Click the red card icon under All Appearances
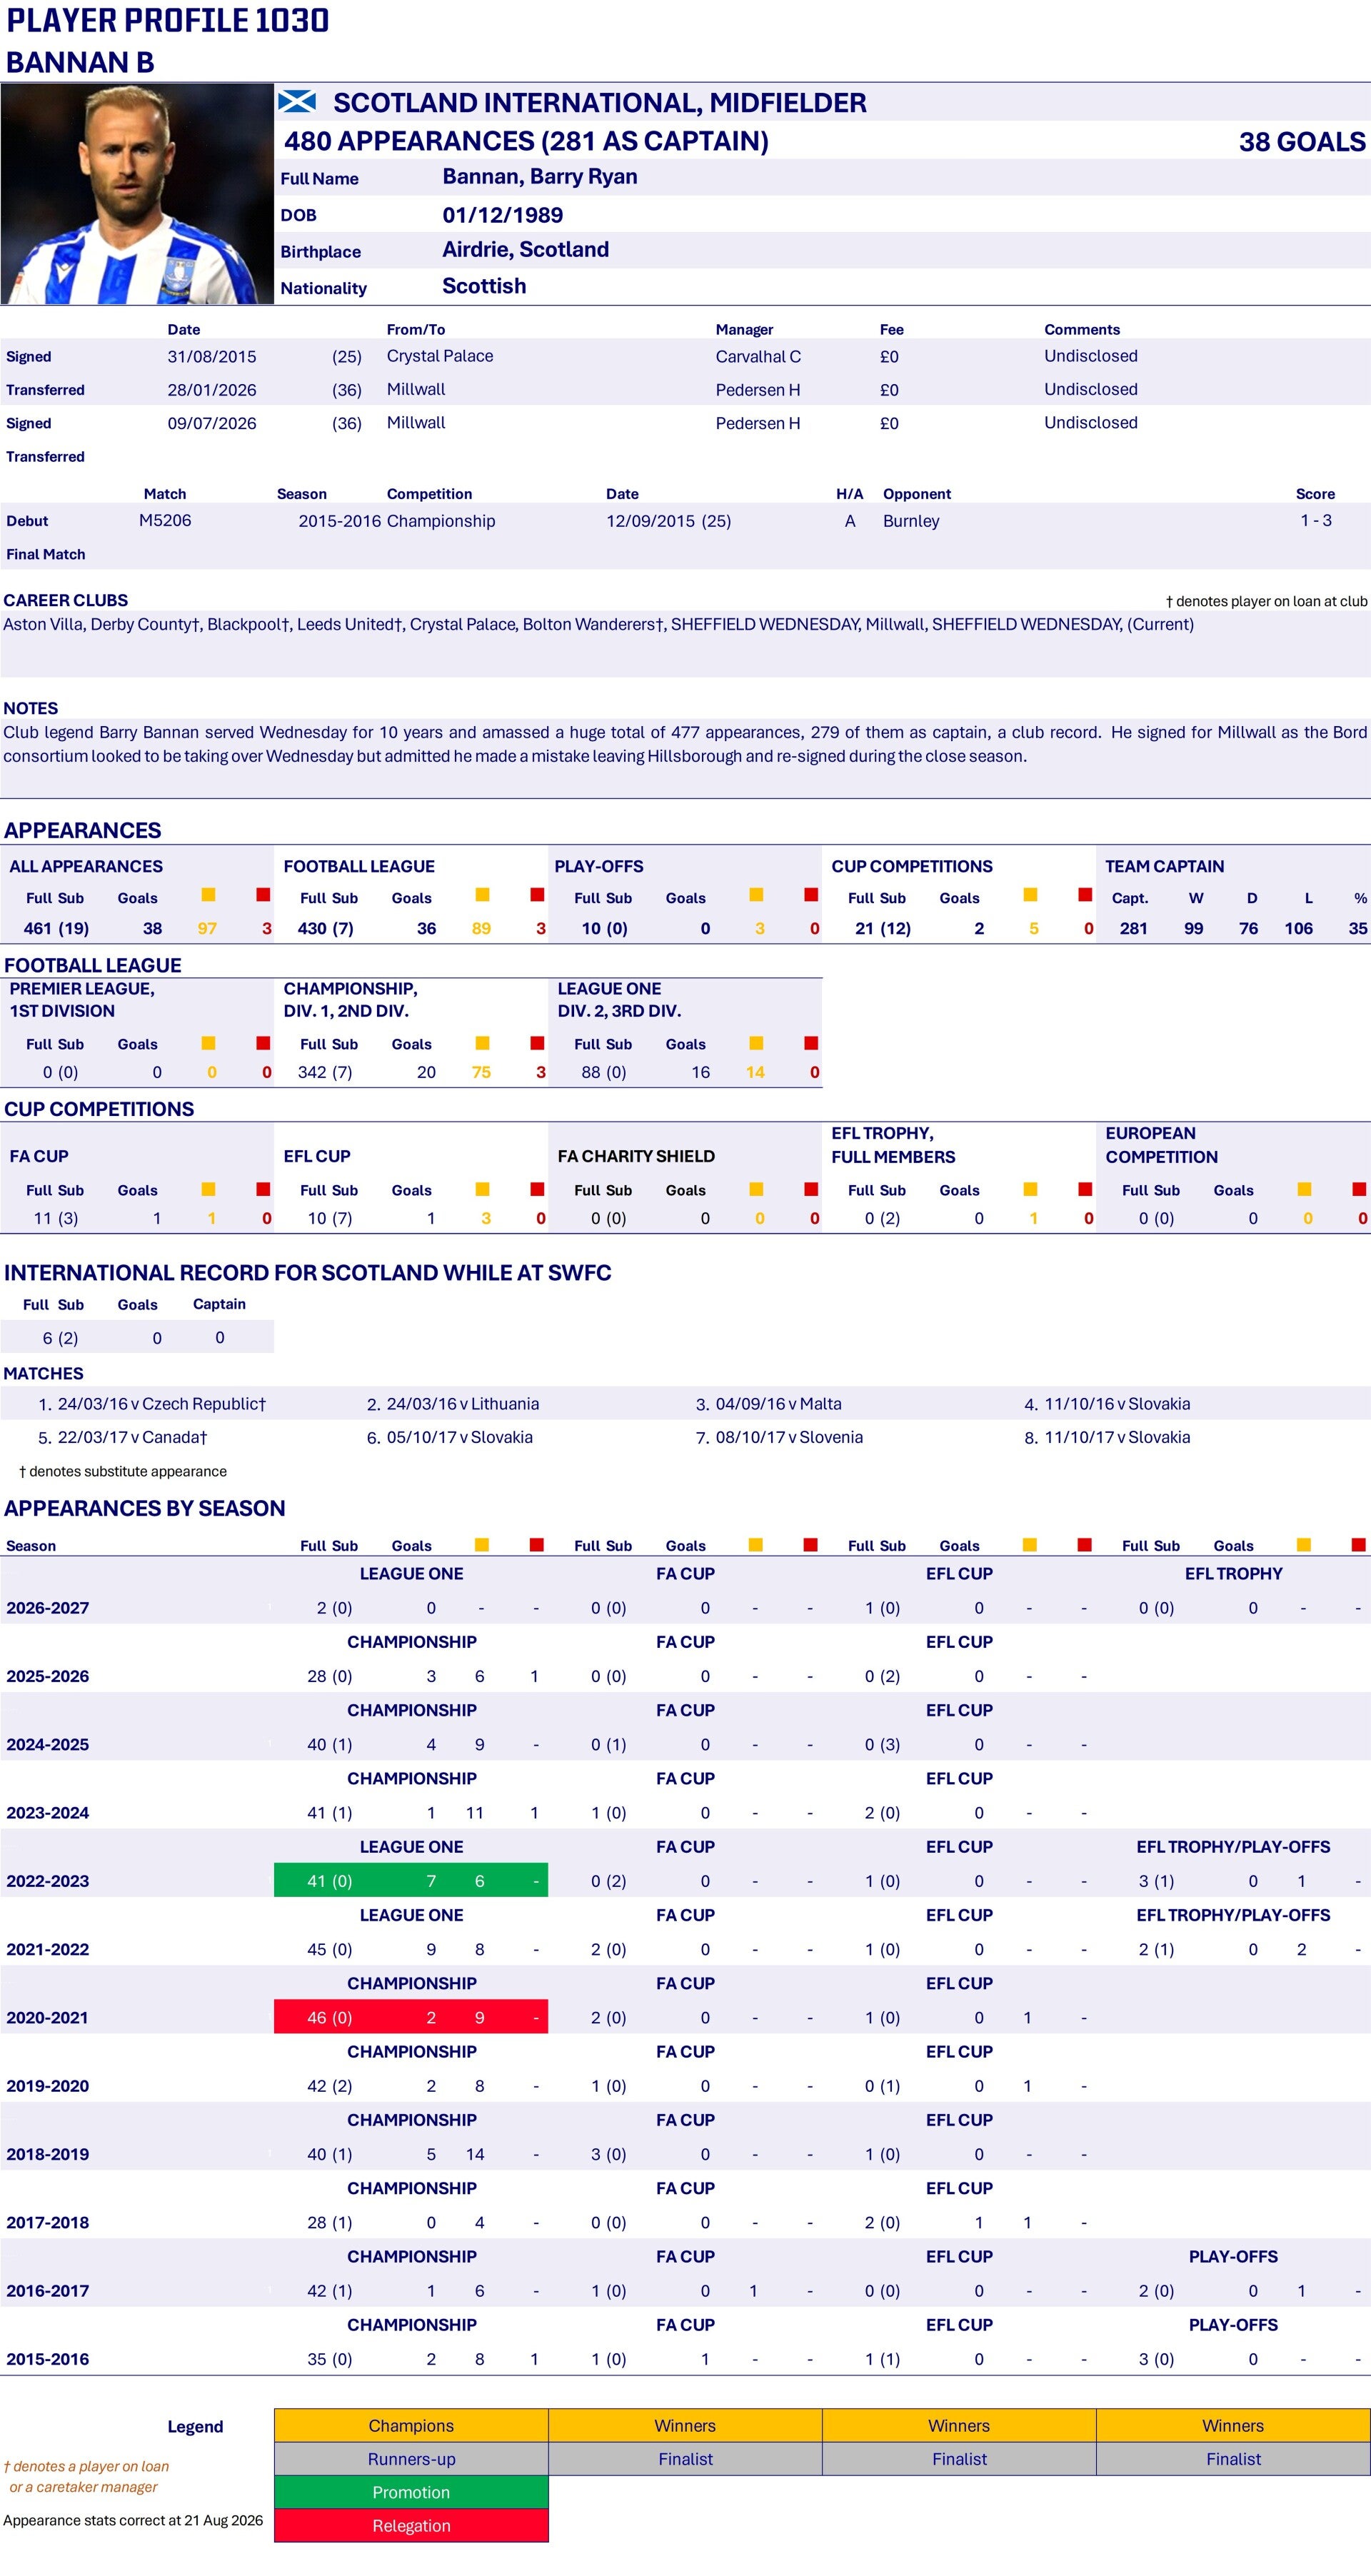The image size is (1371, 2576). 263,895
